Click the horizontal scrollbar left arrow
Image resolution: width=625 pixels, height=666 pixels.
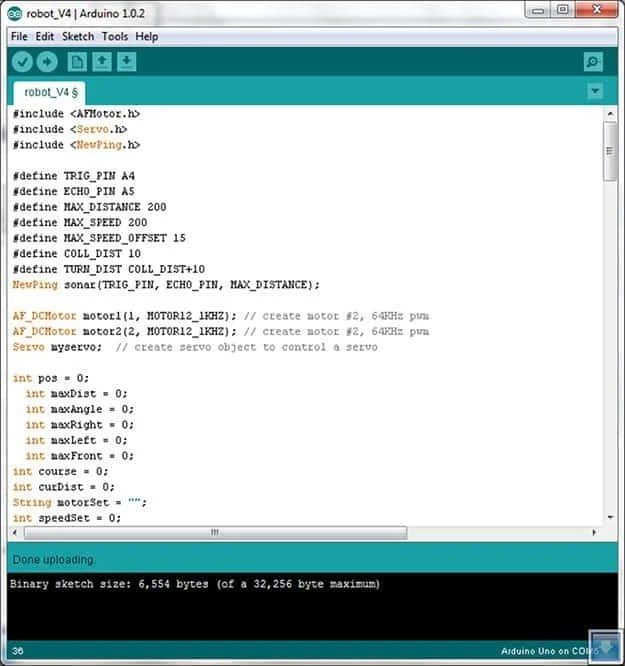tap(15, 532)
